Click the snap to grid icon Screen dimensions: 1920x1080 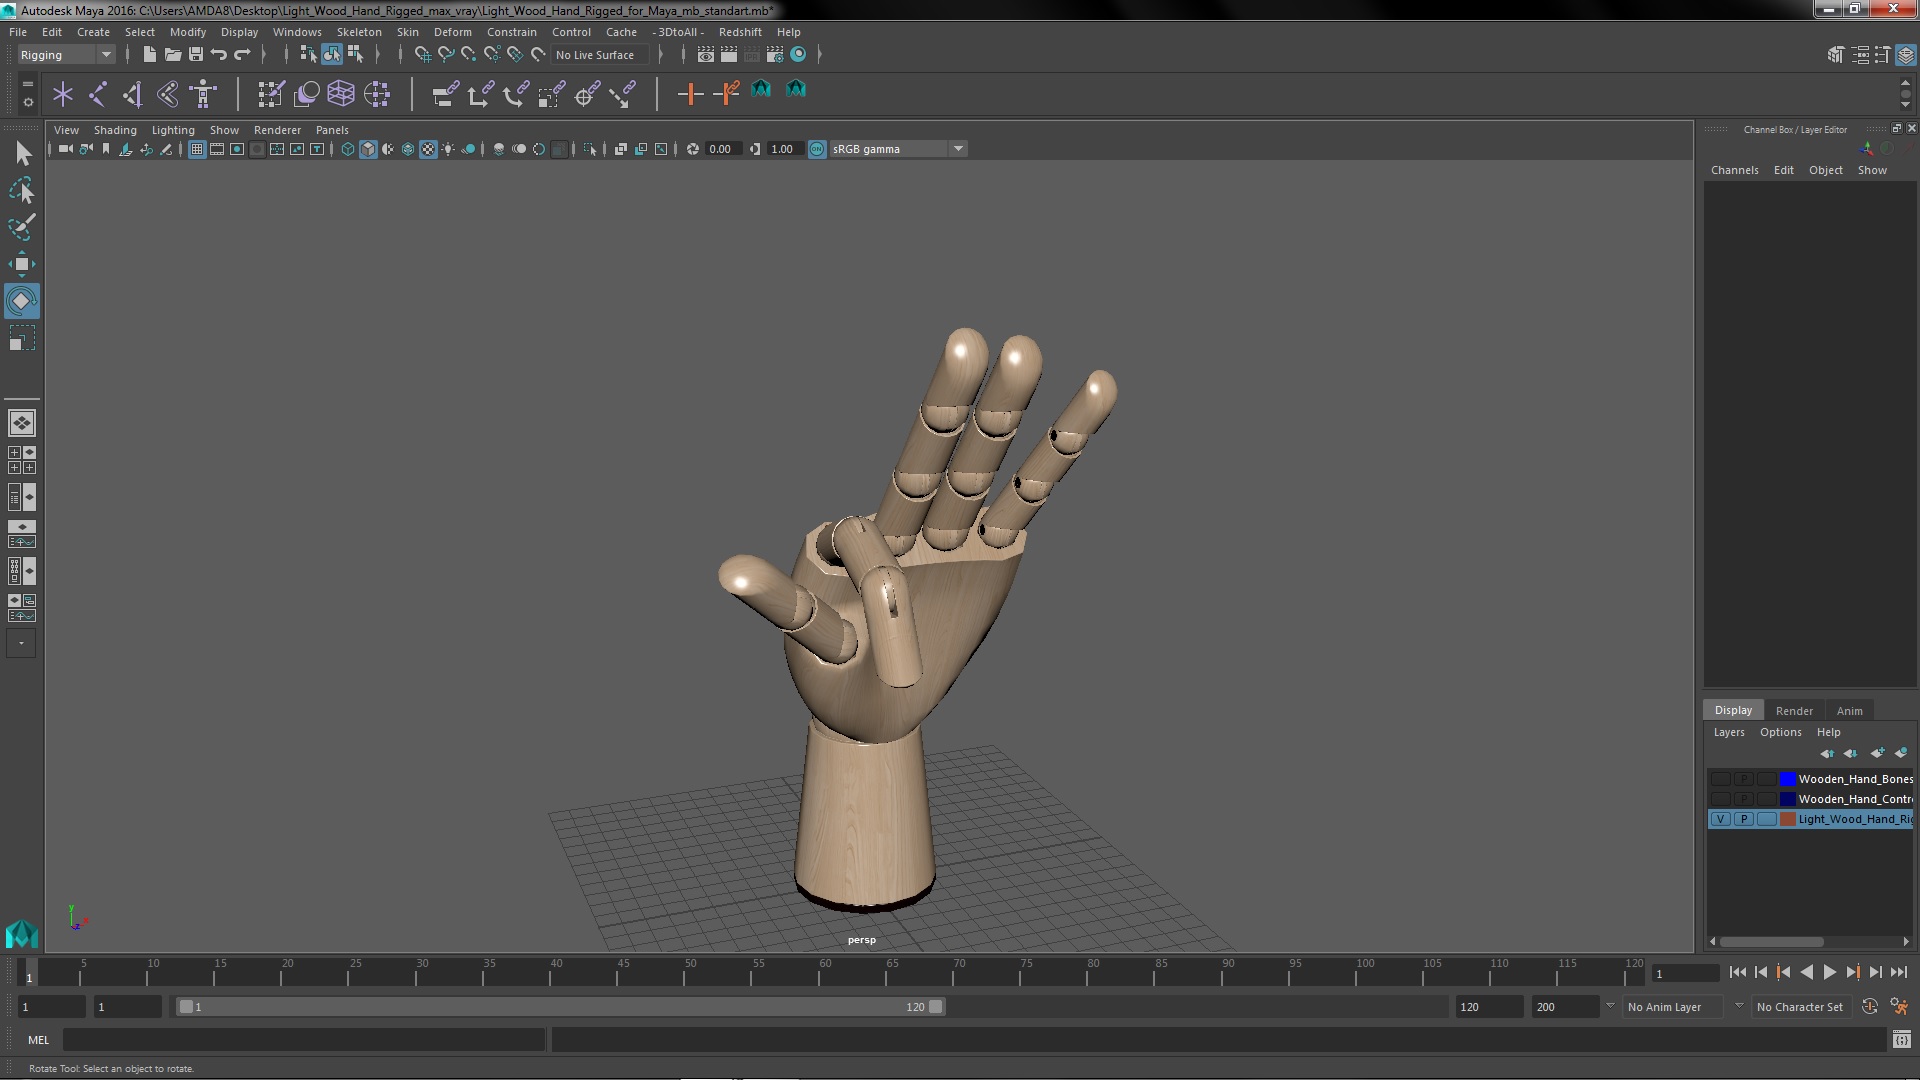pos(422,54)
